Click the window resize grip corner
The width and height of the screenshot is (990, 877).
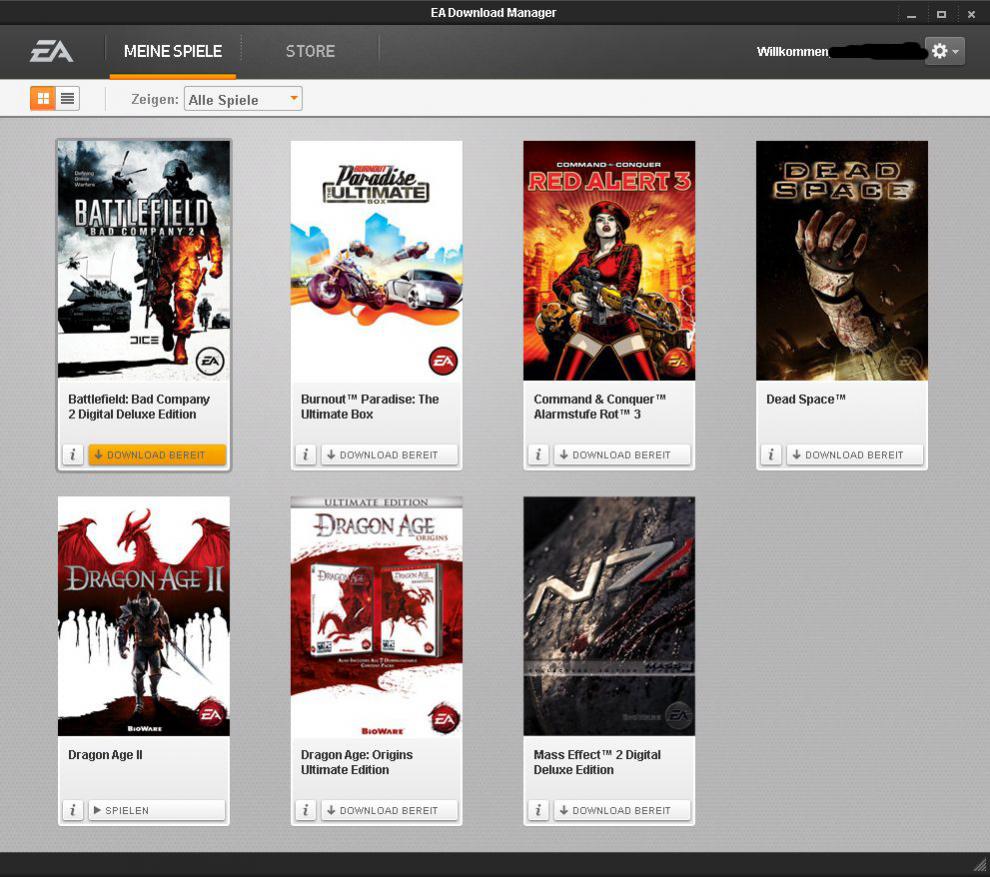tap(981, 866)
